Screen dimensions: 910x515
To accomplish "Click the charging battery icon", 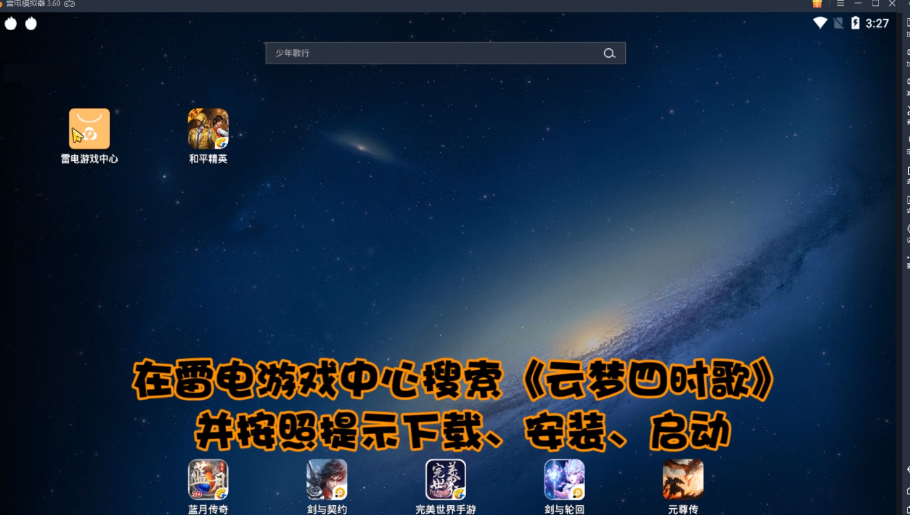I will point(855,23).
